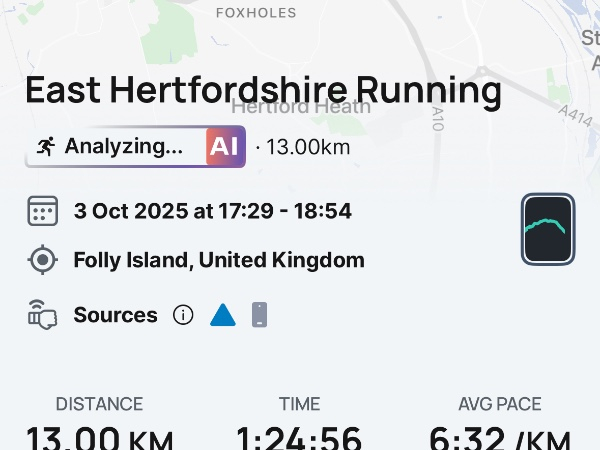Open the Sources info icon
This screenshot has width=600, height=450.
point(183,315)
